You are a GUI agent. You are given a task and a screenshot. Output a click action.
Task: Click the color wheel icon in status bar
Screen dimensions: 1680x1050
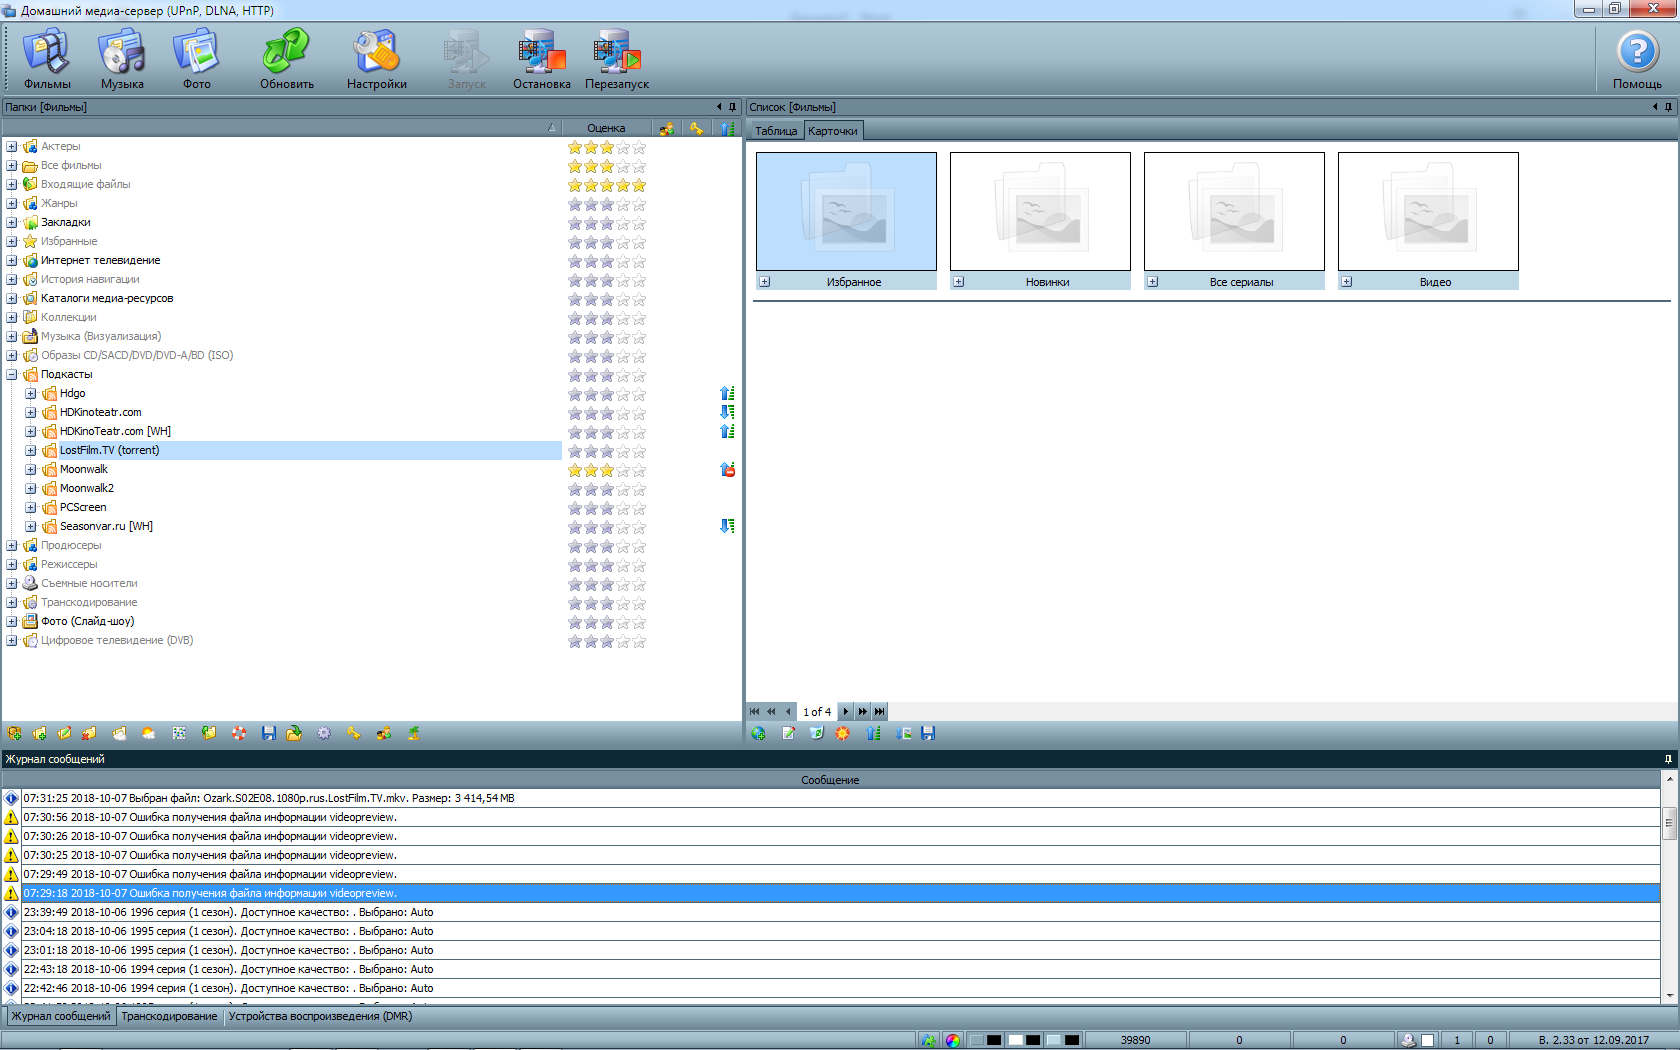coord(952,1040)
